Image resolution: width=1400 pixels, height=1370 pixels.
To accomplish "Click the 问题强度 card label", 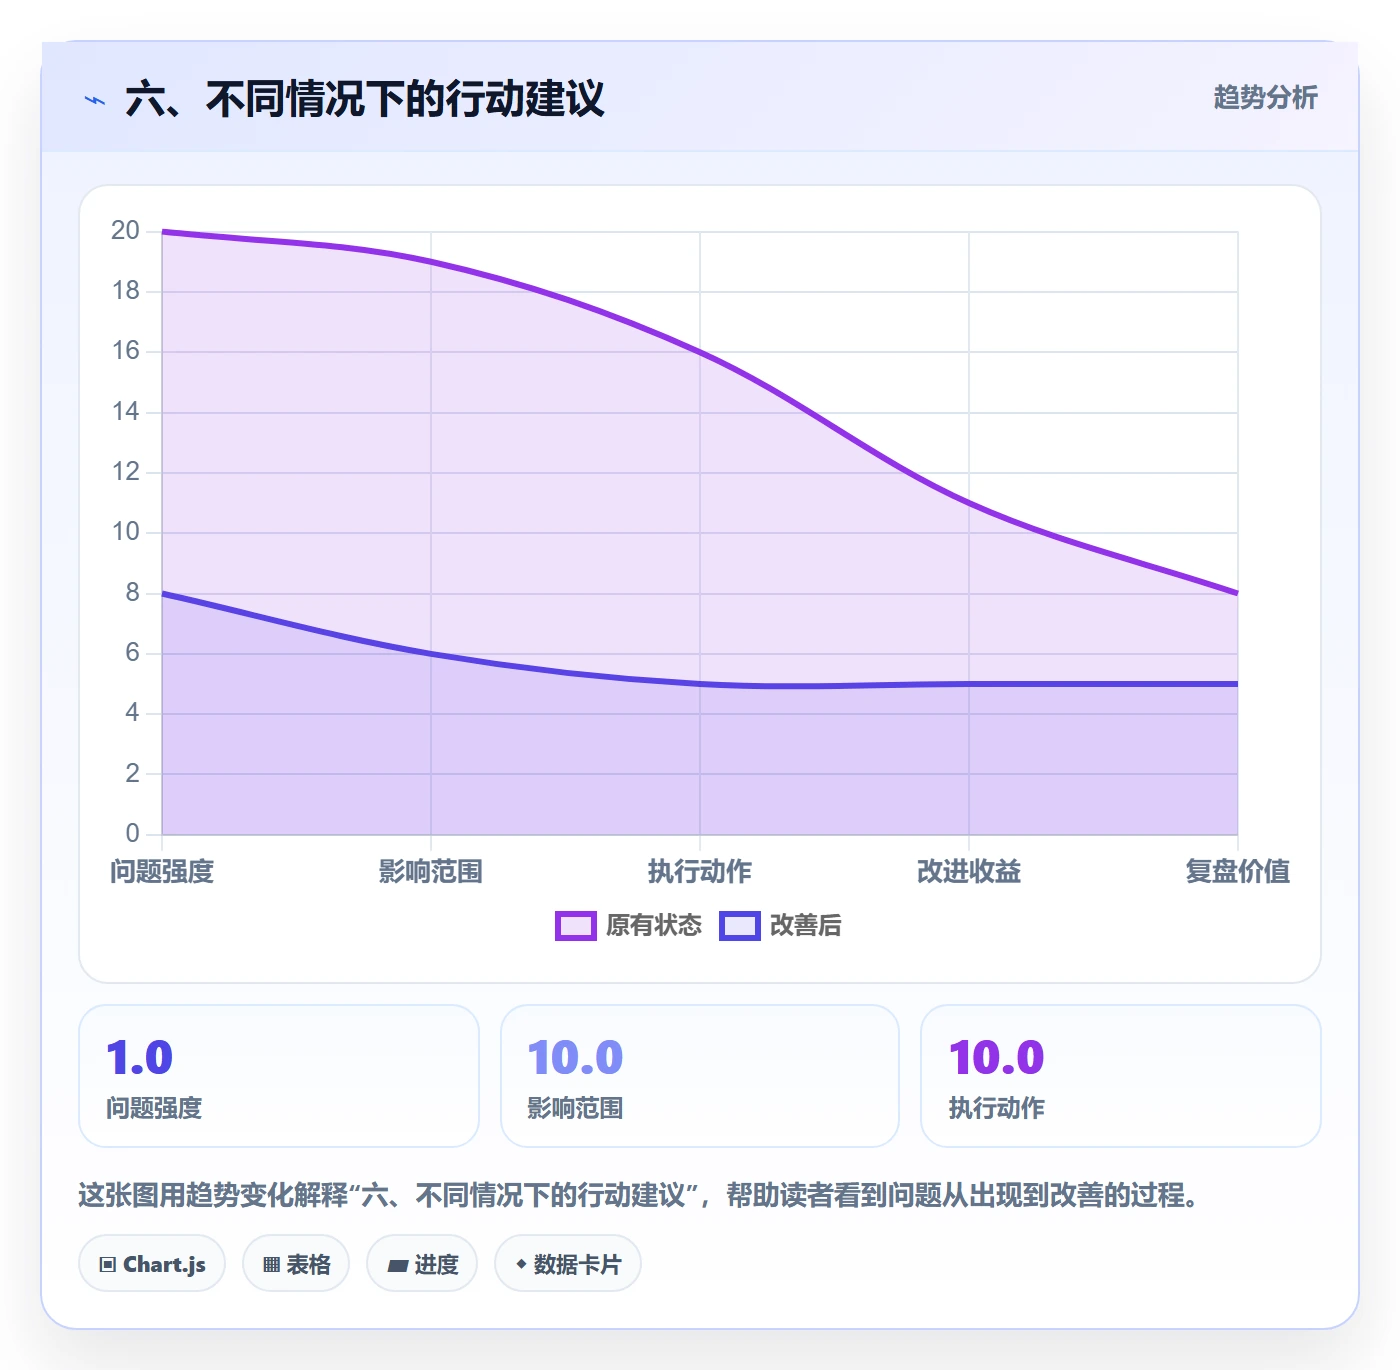I will (154, 1108).
